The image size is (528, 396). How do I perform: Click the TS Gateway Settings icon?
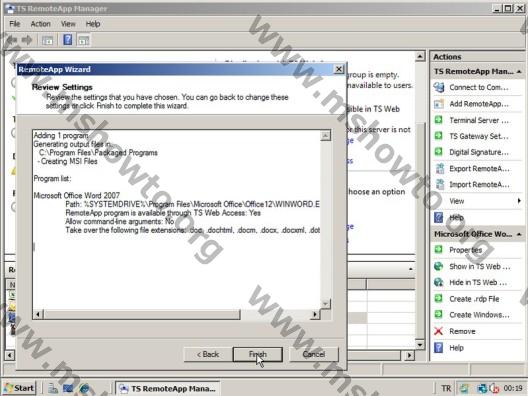438,136
